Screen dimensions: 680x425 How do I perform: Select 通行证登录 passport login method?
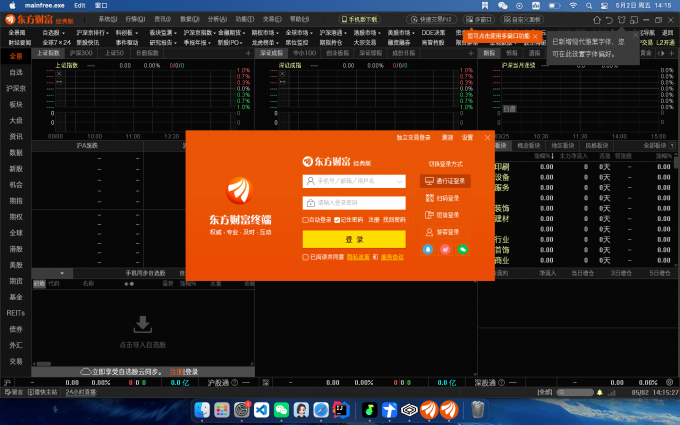click(445, 181)
